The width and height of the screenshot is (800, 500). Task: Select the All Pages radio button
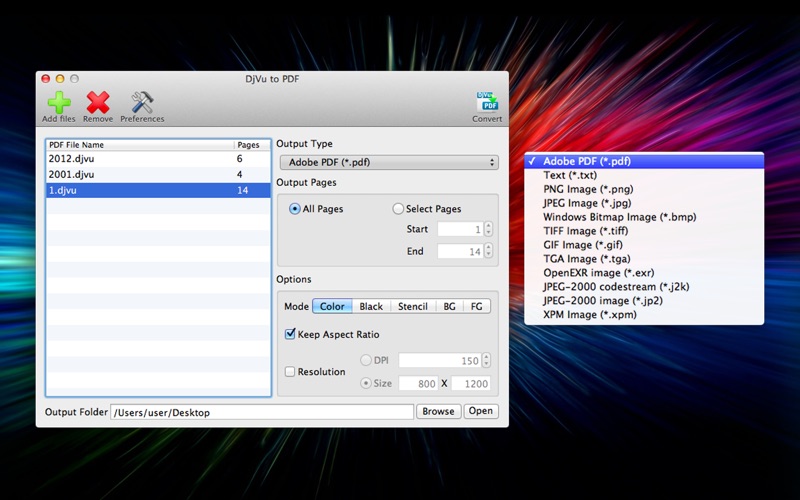tap(294, 209)
